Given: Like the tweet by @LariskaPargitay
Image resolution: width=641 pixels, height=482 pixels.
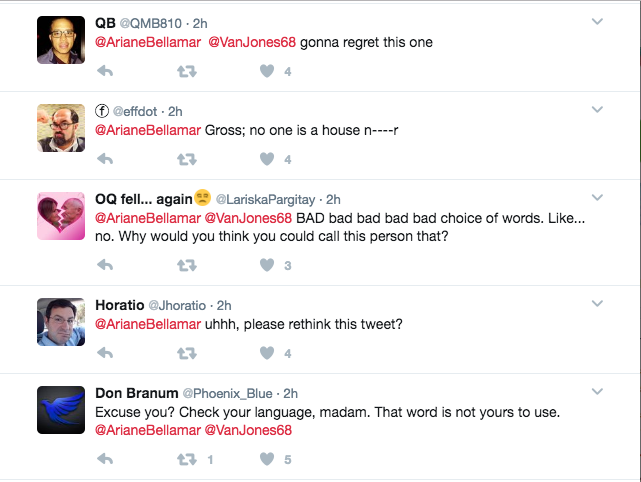Looking at the screenshot, I should [x=267, y=265].
